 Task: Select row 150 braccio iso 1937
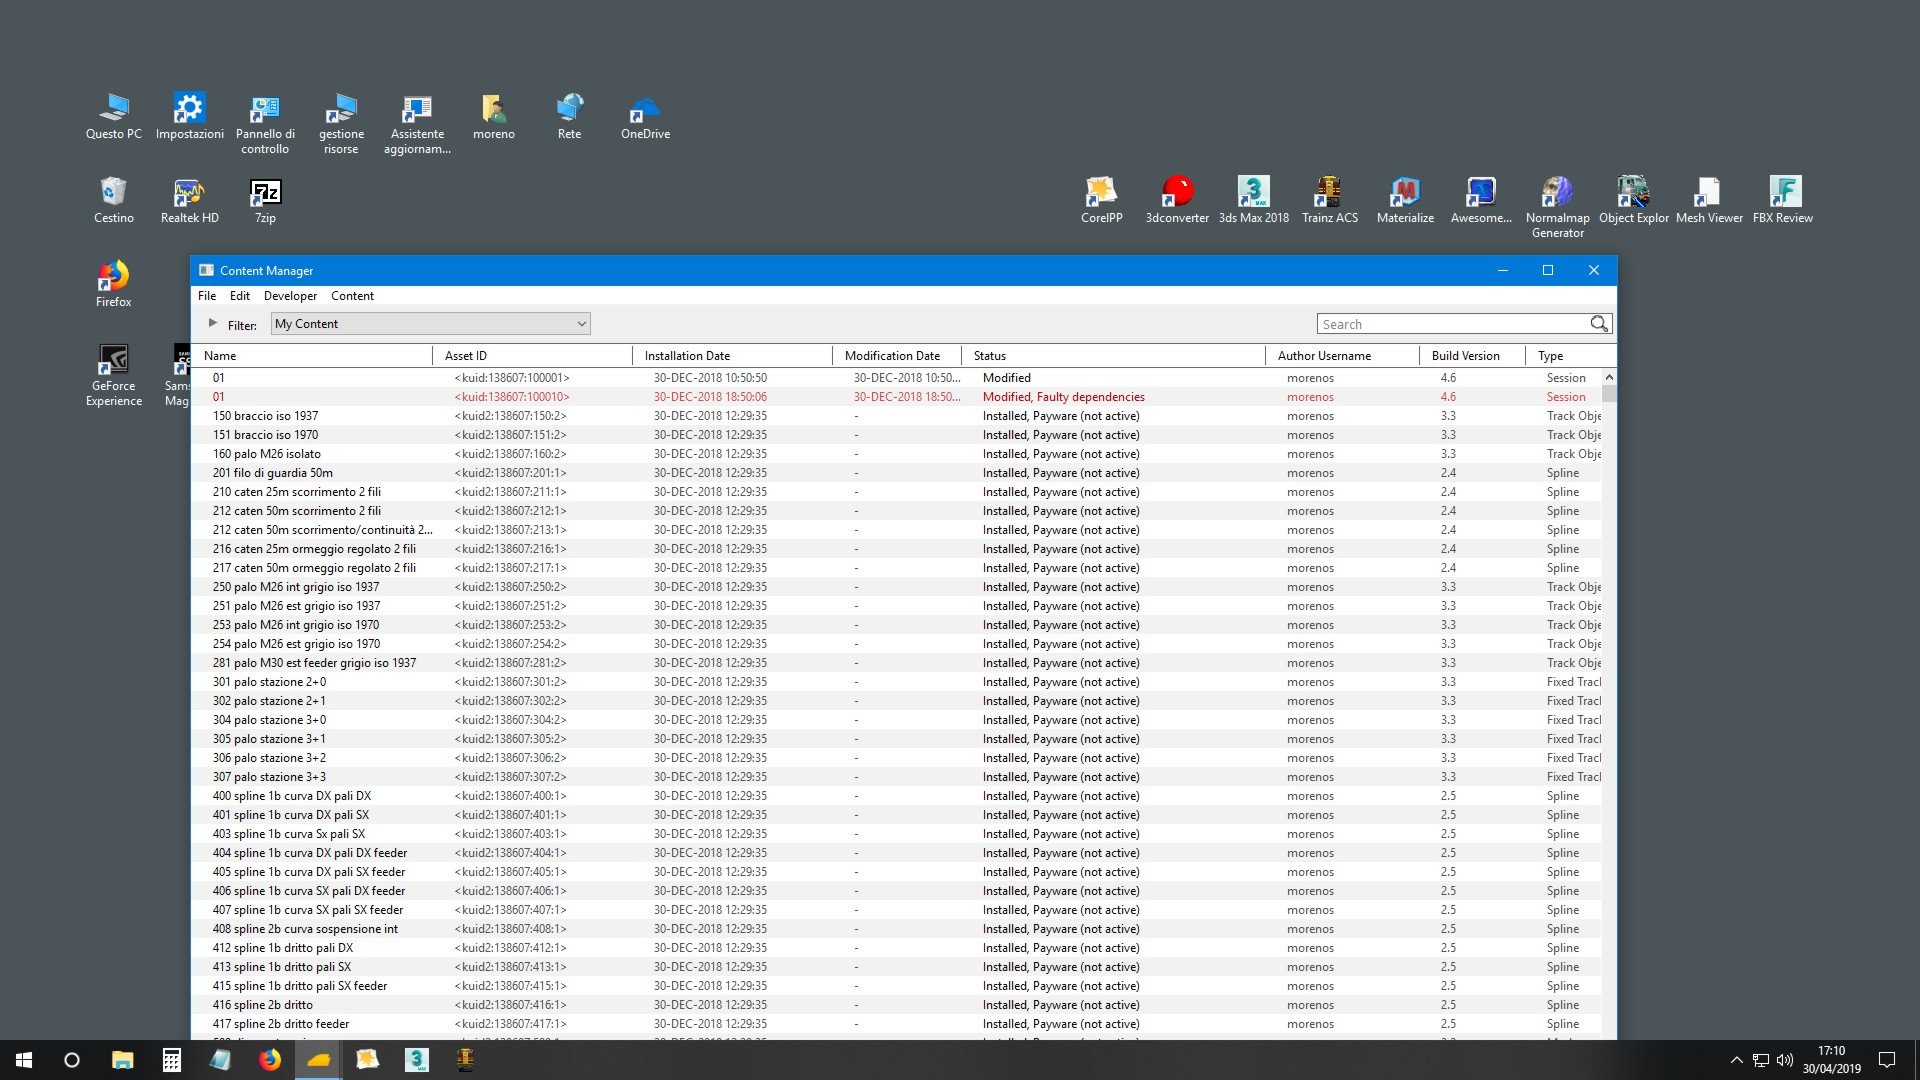click(897, 416)
